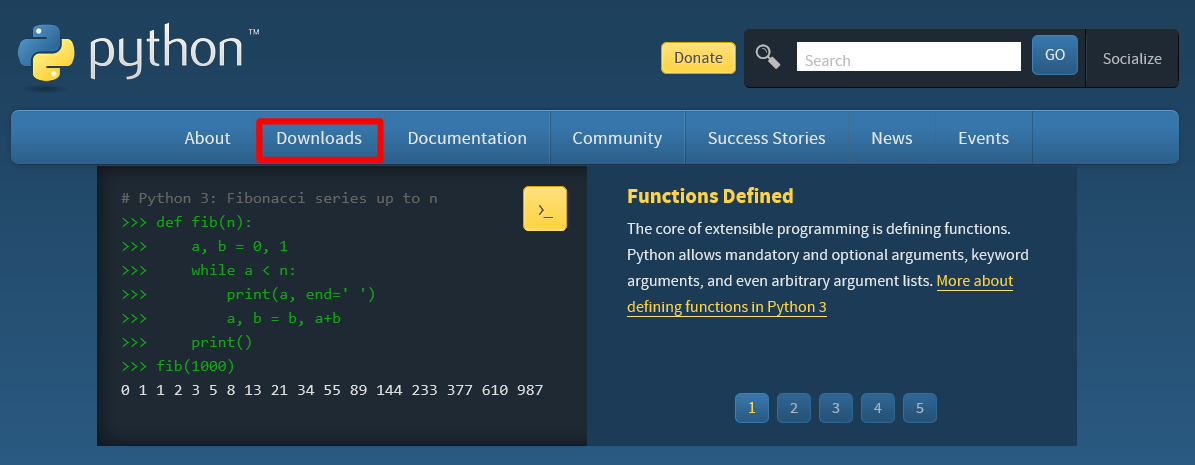The width and height of the screenshot is (1195, 465).
Task: Click the 'while a < n:' code line
Action: click(x=208, y=270)
